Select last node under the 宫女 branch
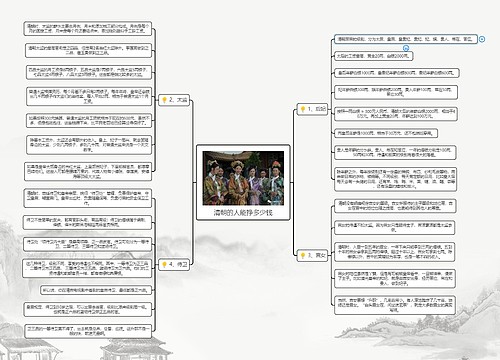Image resolution: width=500 pixels, height=360 pixels. coord(395,305)
